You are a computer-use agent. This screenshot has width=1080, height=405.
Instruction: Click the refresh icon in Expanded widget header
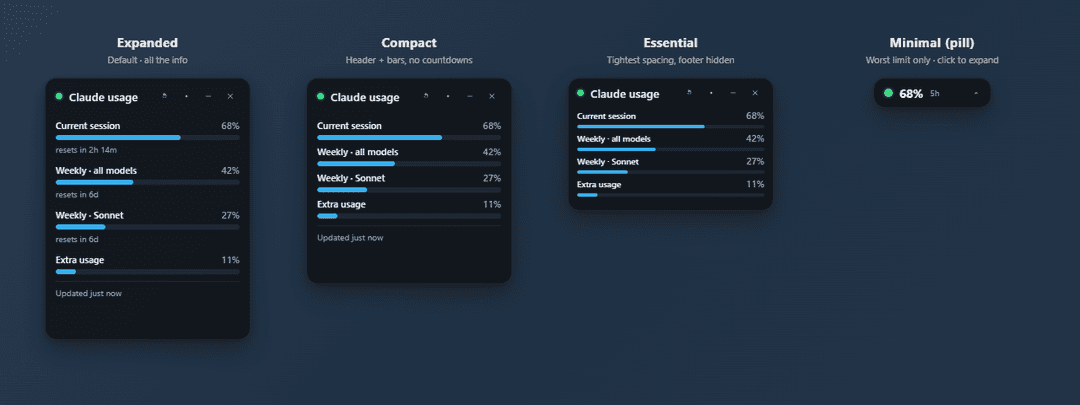164,96
